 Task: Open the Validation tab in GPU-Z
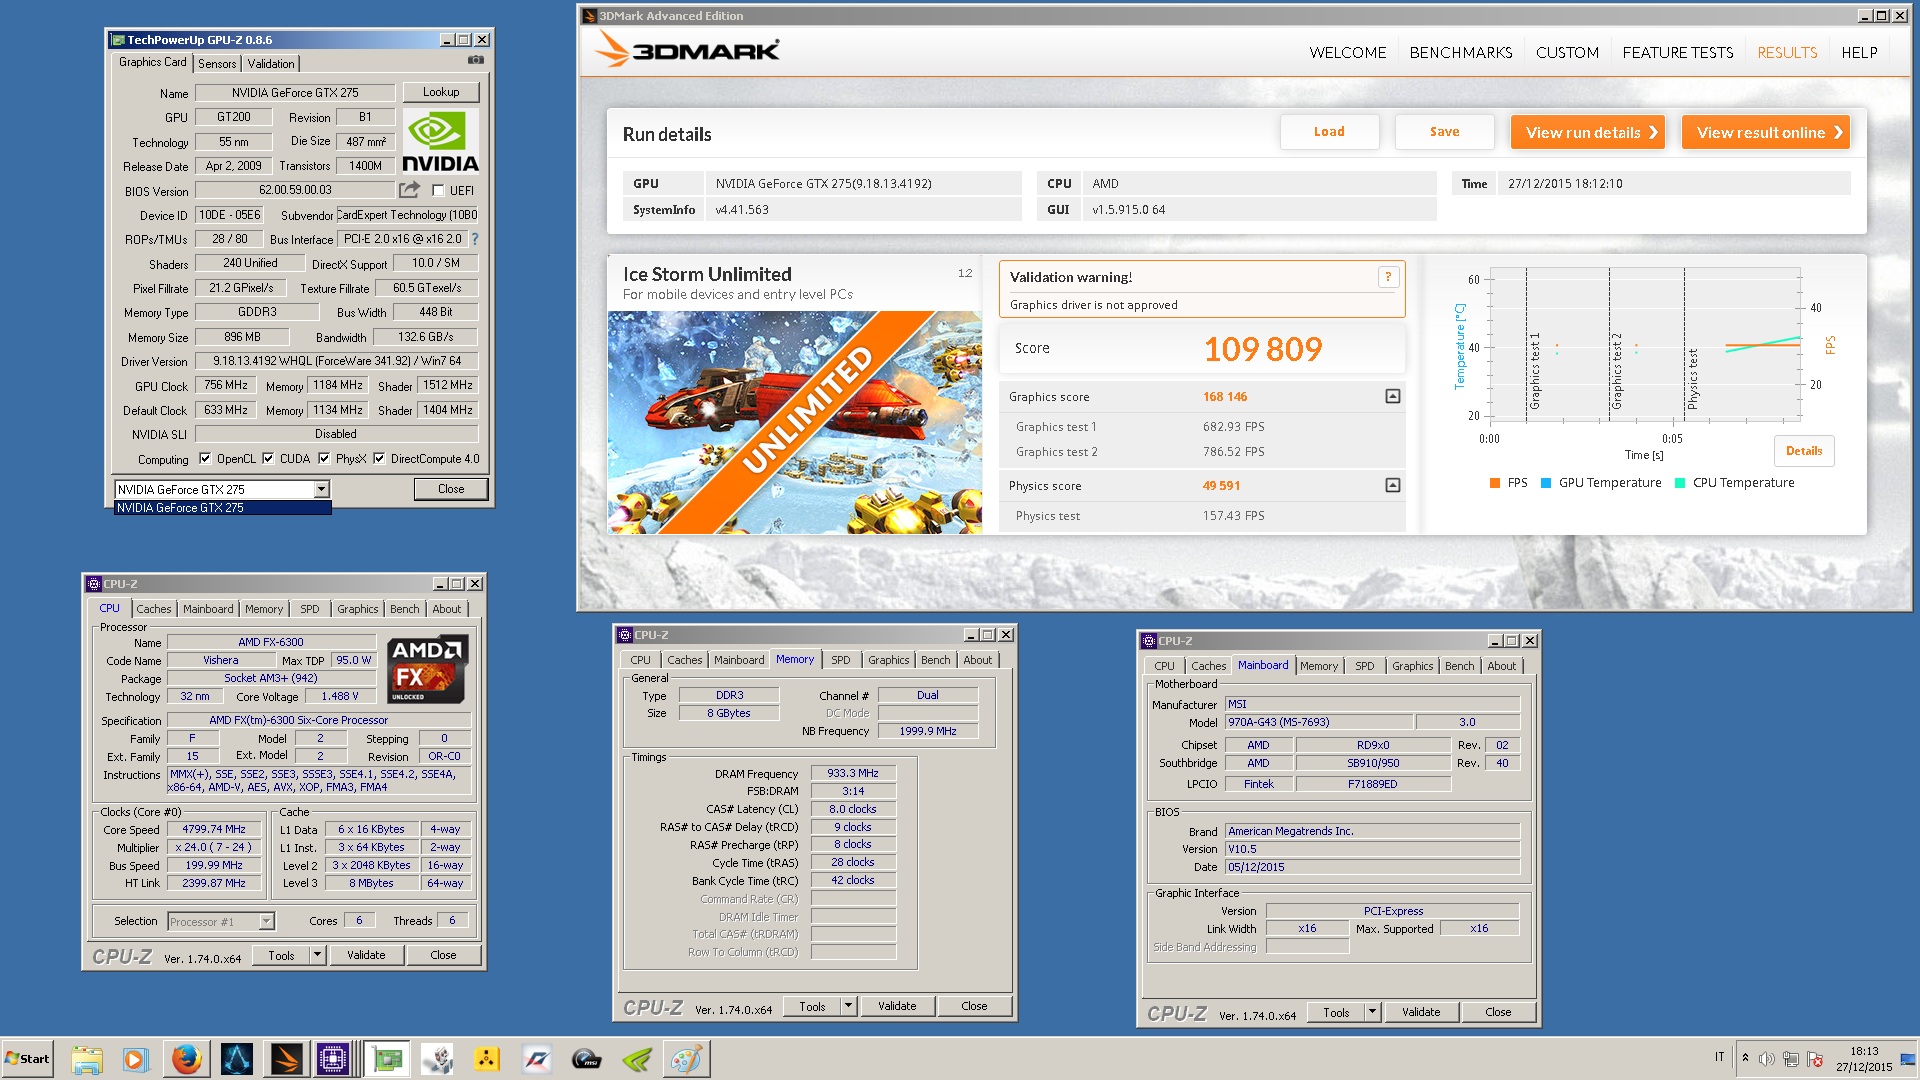[271, 63]
